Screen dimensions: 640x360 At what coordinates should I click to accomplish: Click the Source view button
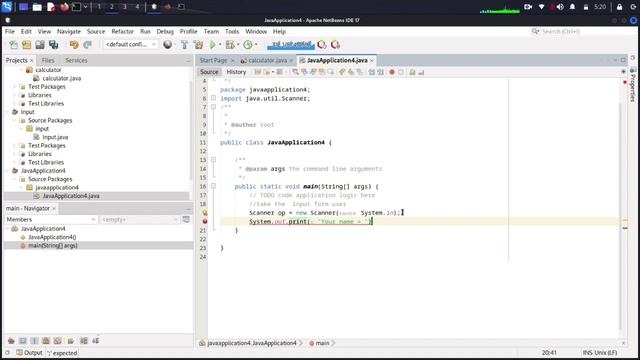click(209, 72)
